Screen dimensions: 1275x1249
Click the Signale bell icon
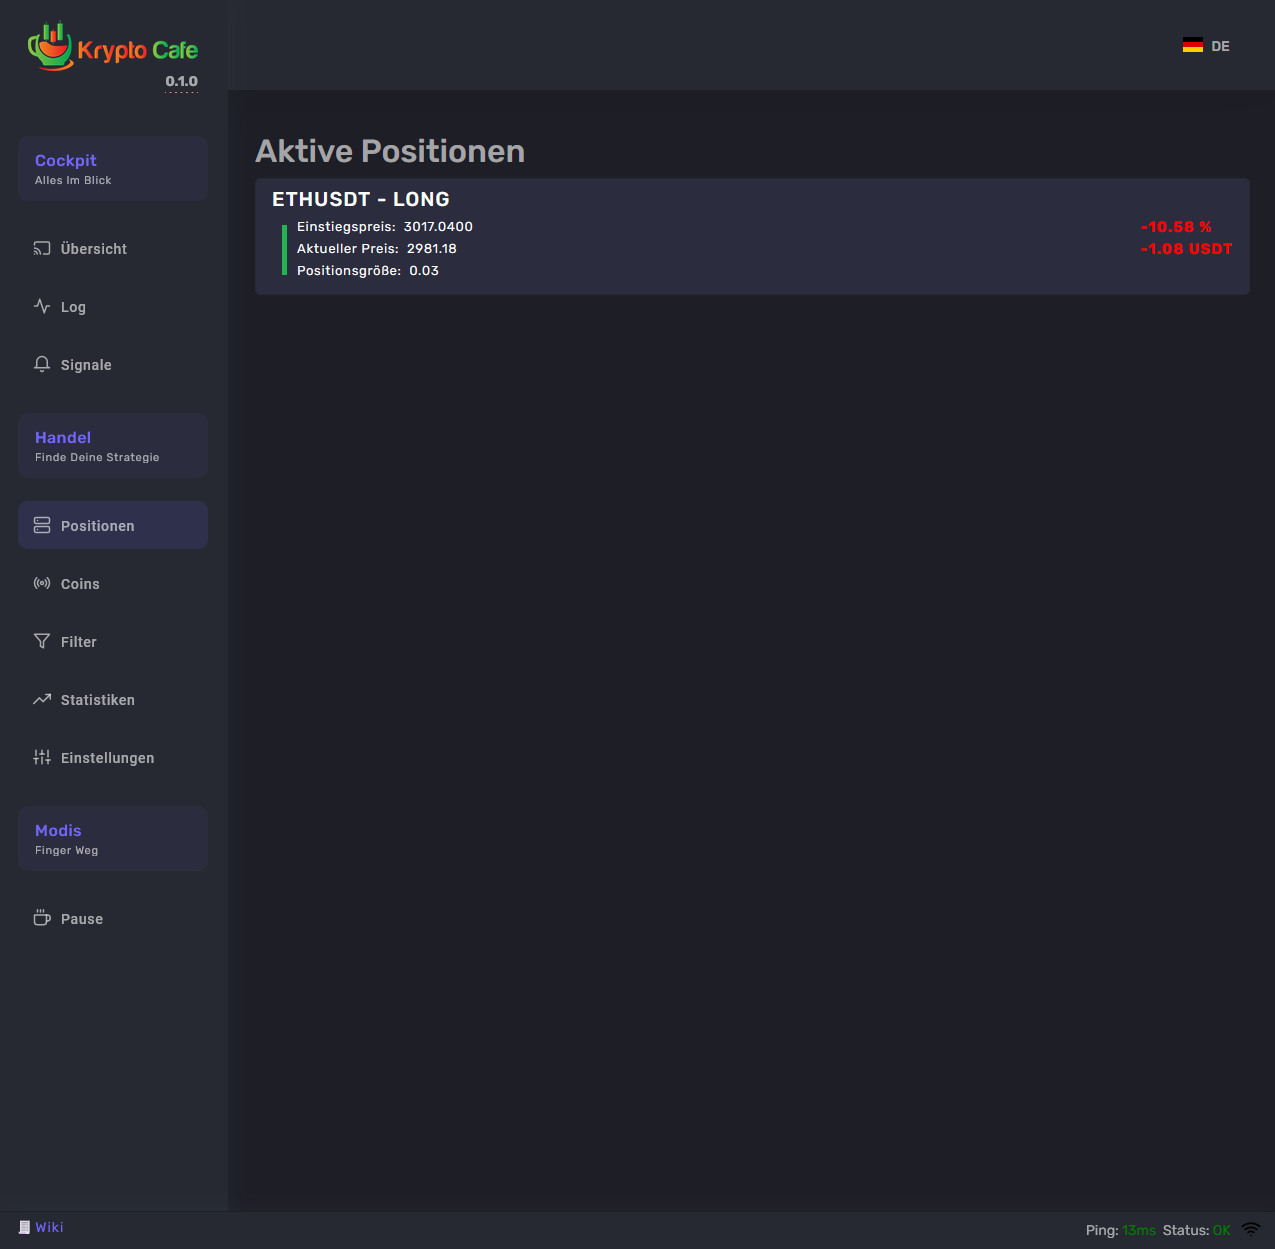coord(42,364)
